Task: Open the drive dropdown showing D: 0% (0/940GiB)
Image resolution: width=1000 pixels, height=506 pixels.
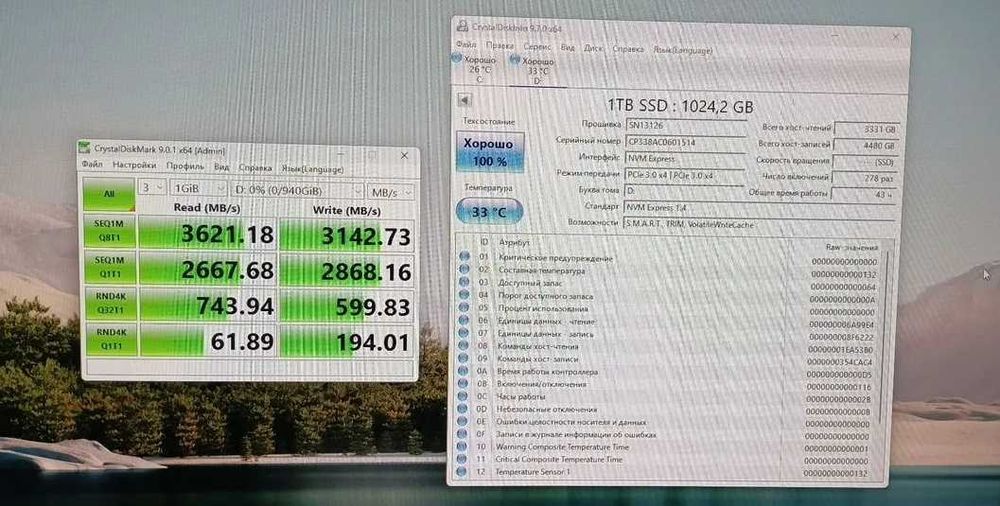Action: click(x=297, y=190)
